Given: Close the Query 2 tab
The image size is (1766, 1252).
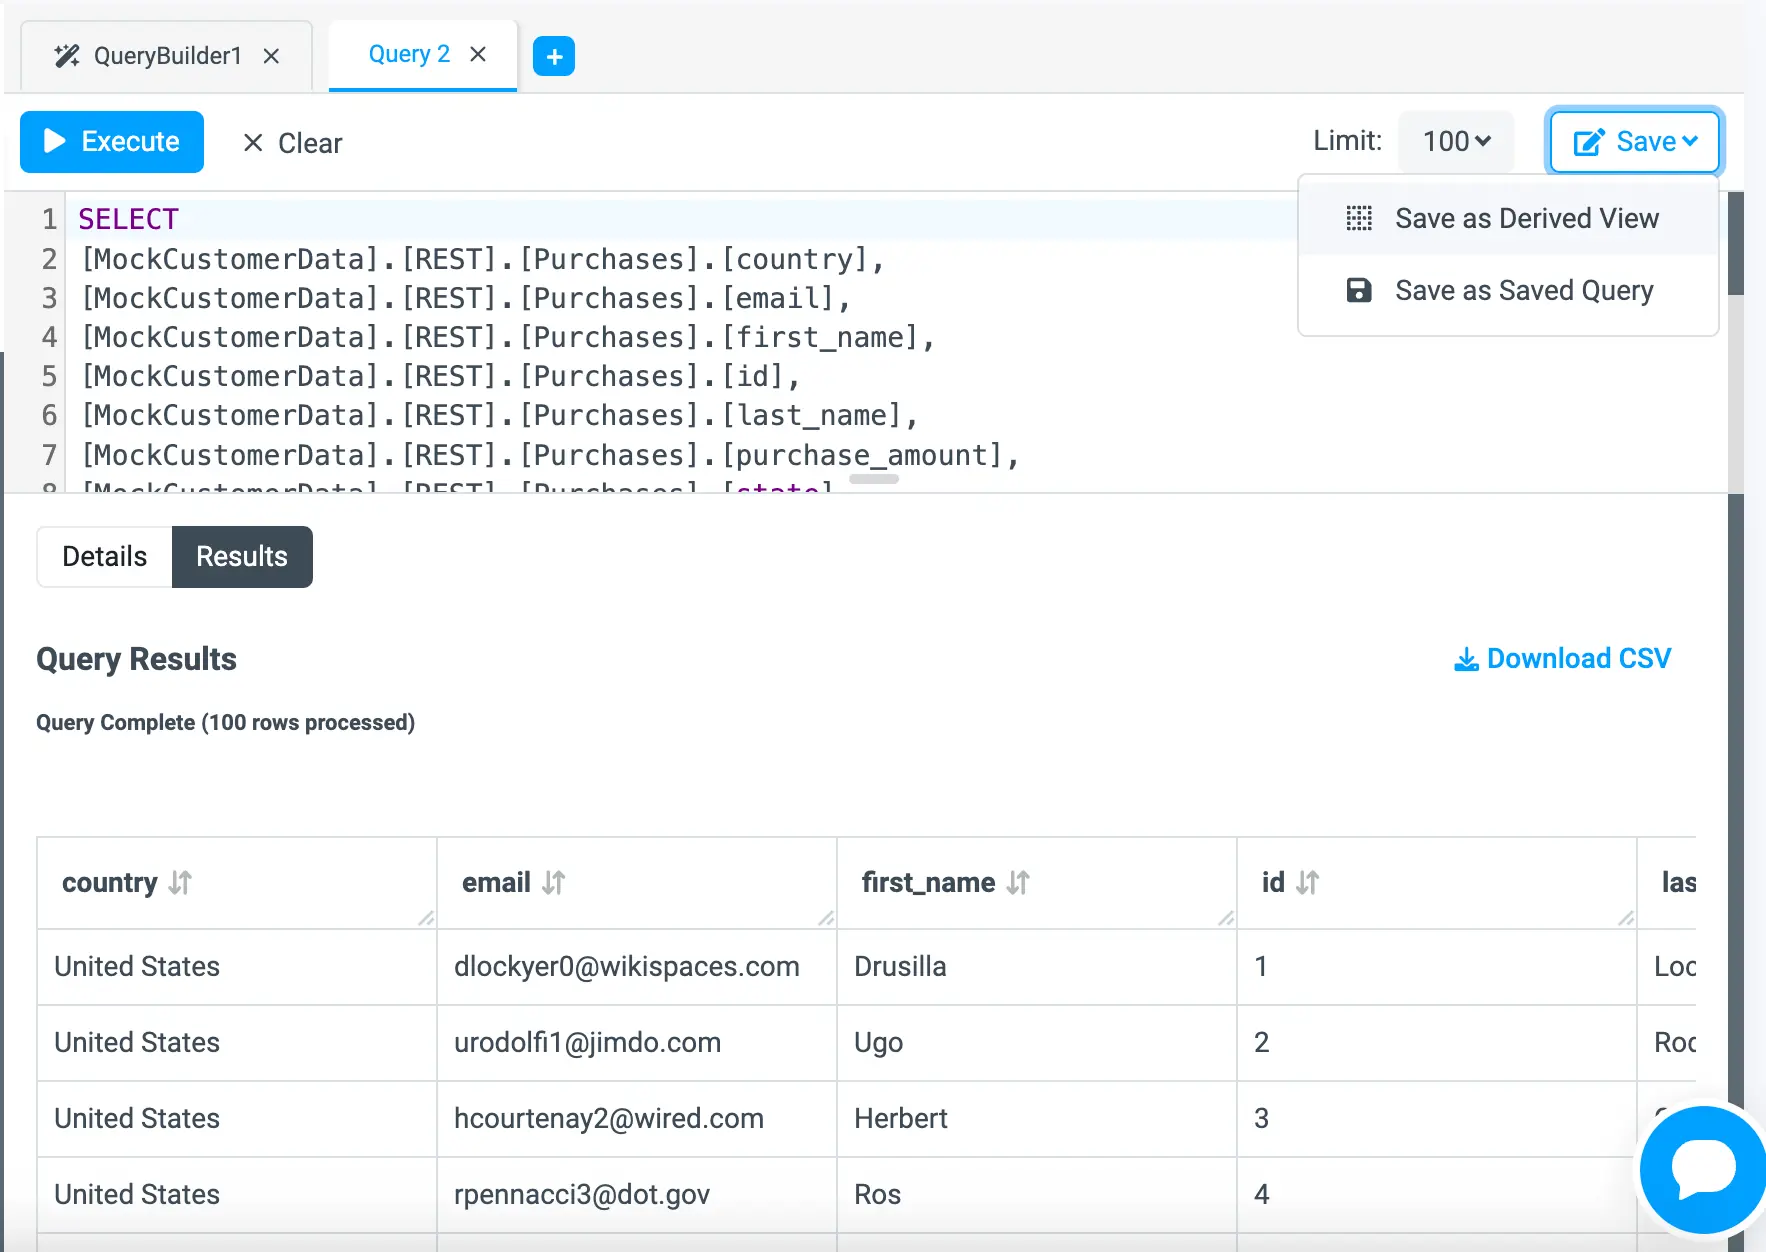Looking at the screenshot, I should [x=478, y=54].
